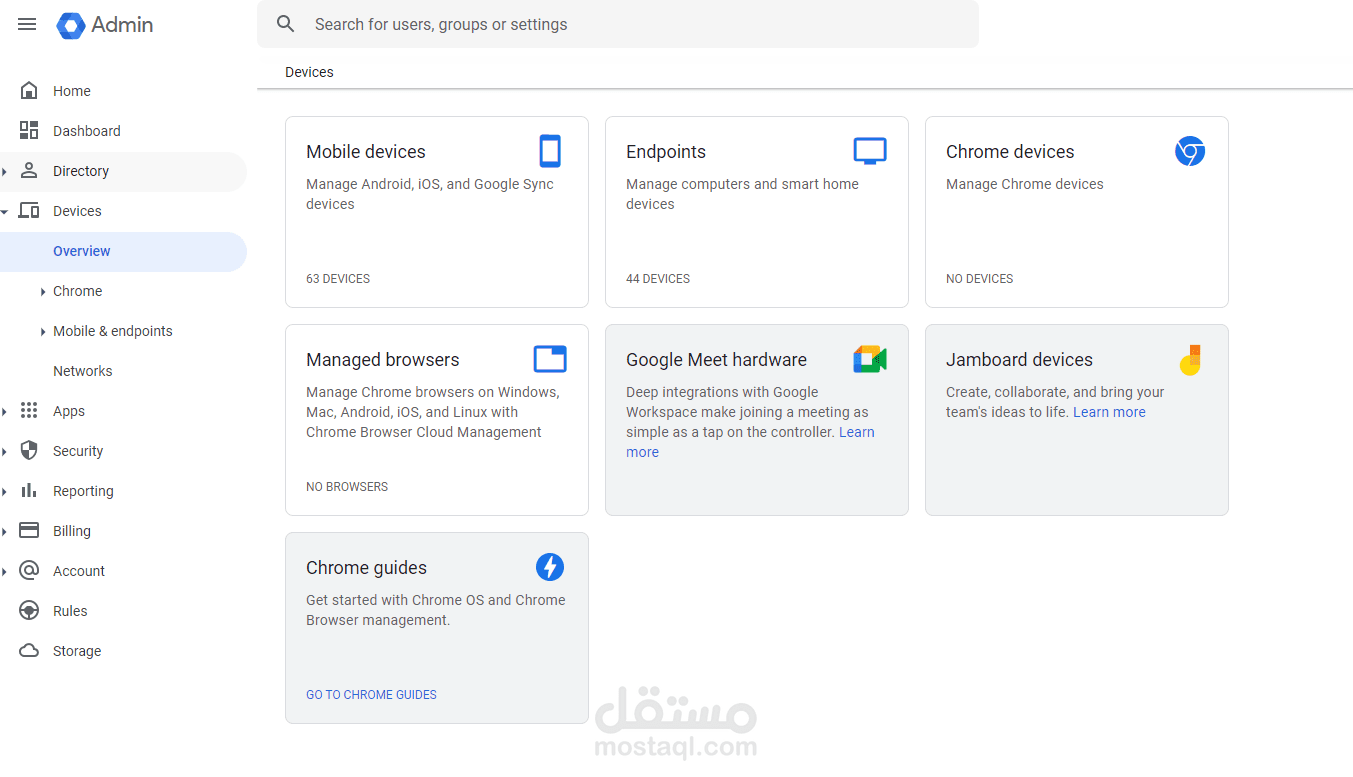The image size is (1353, 777).
Task: Click the Apps grid icon
Action: (29, 411)
